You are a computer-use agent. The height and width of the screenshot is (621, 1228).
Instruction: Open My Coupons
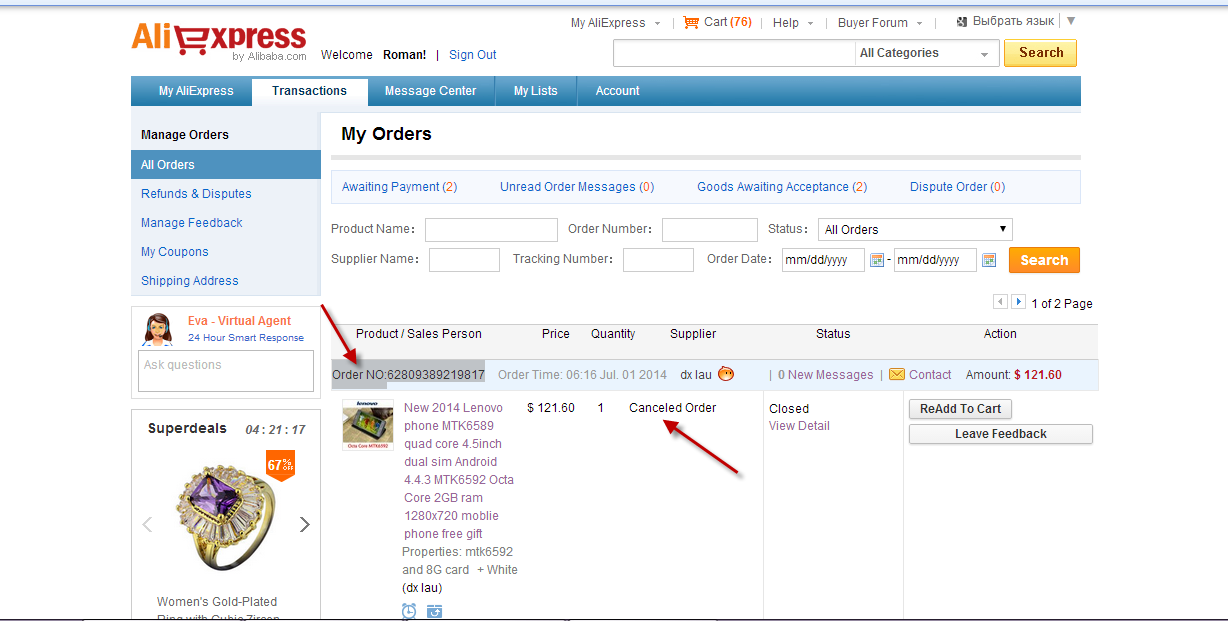pos(175,252)
